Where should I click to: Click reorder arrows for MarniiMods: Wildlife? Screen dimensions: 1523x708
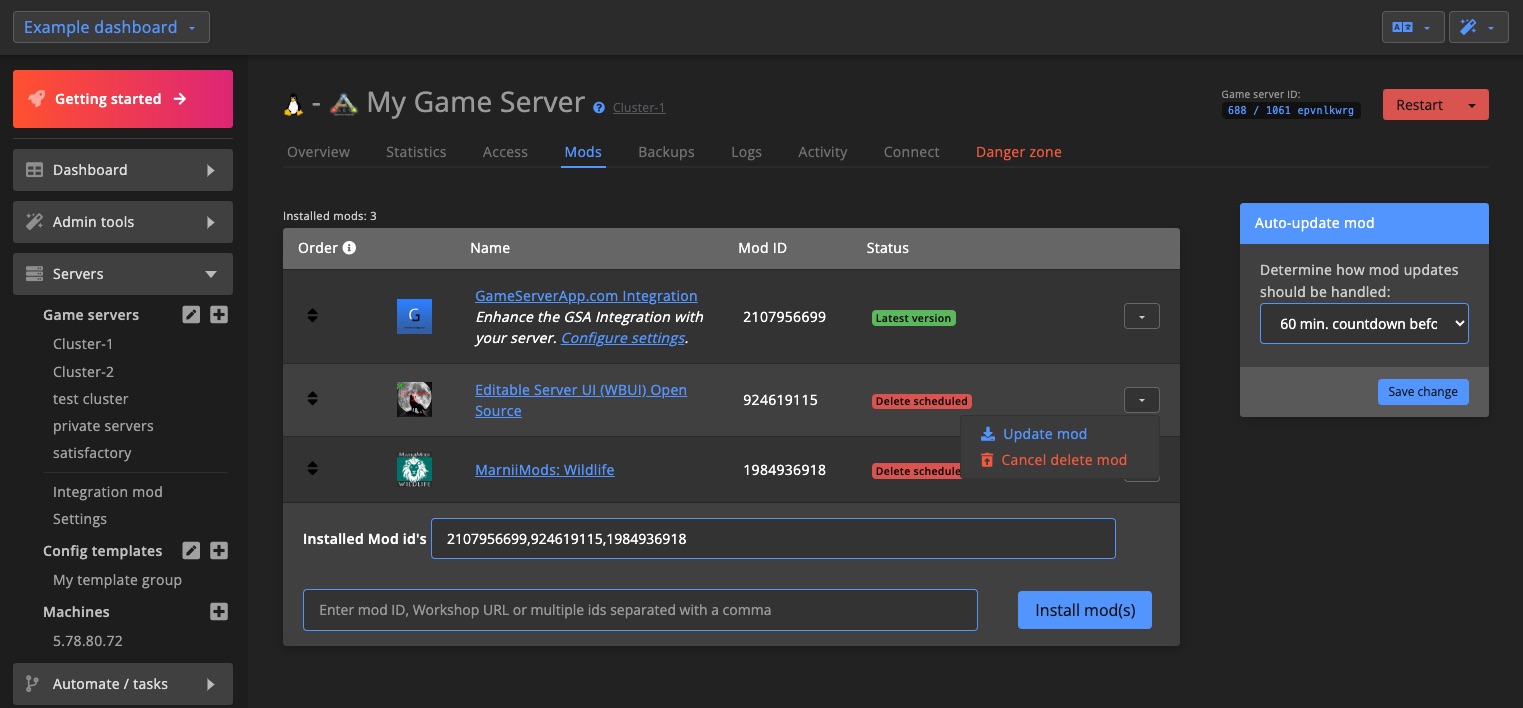(313, 469)
